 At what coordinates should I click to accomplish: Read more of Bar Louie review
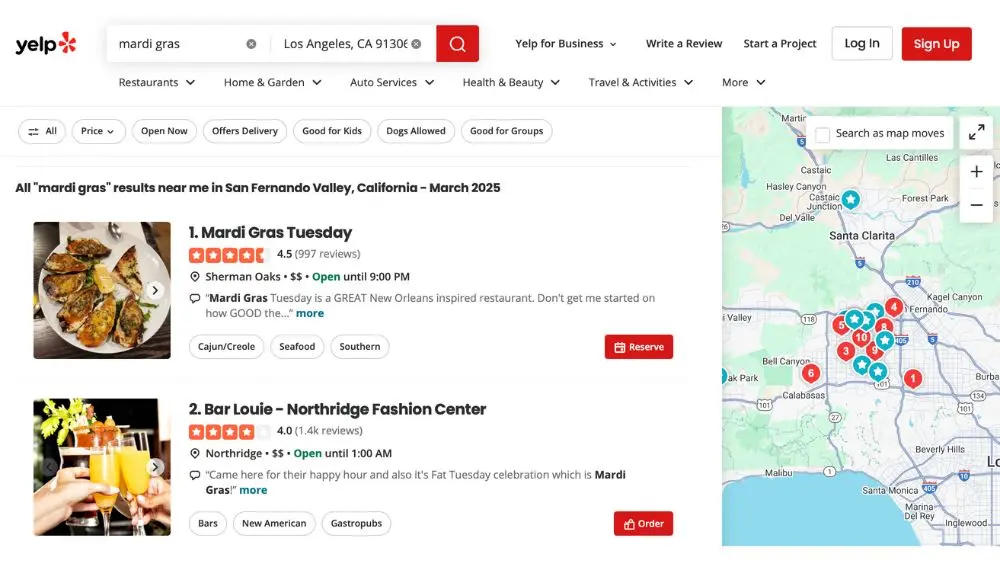[253, 490]
